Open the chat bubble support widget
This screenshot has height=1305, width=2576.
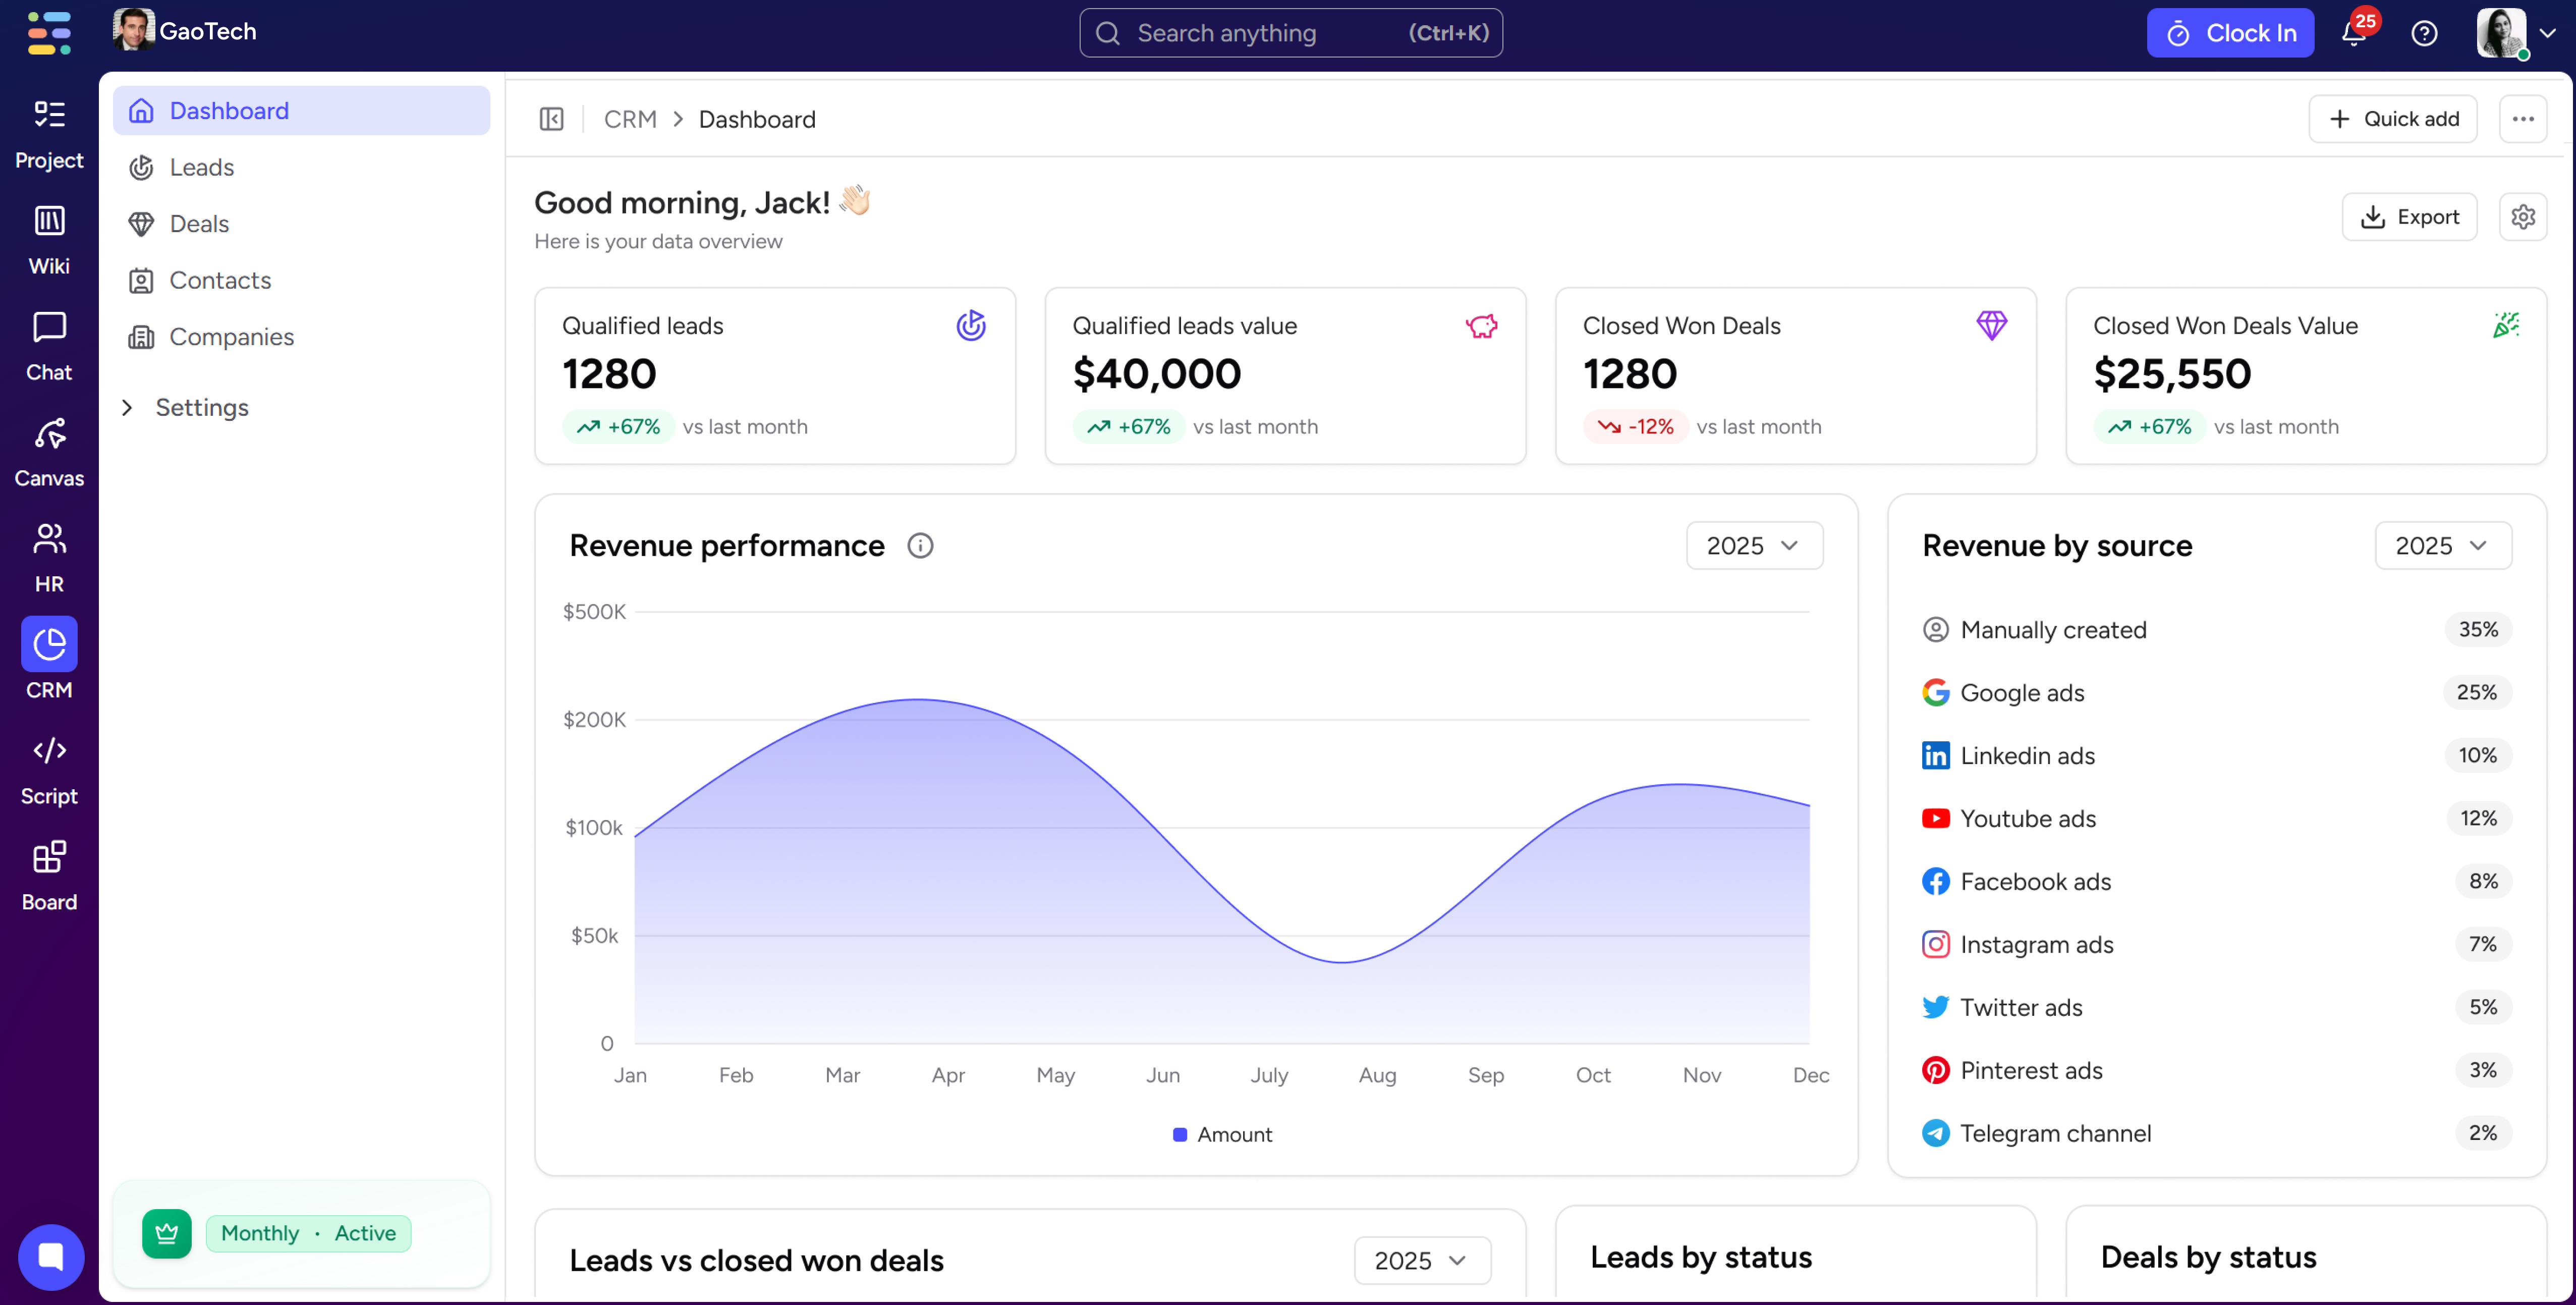50,1256
